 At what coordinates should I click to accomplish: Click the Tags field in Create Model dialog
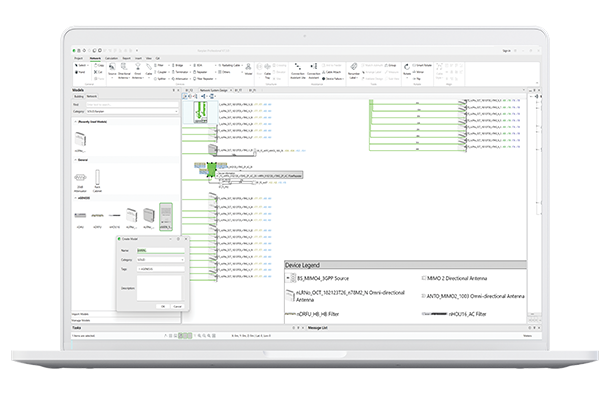(x=160, y=269)
